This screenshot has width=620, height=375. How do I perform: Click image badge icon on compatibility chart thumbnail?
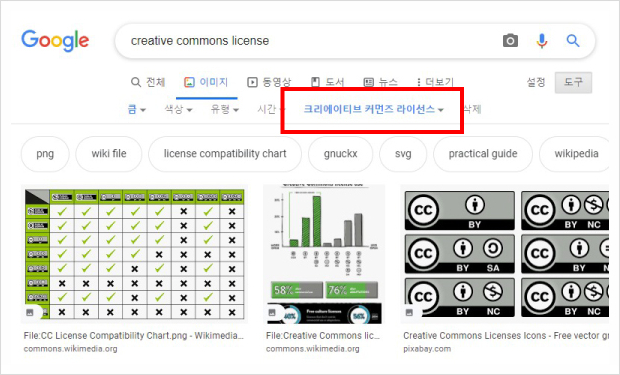pyautogui.click(x=30, y=312)
